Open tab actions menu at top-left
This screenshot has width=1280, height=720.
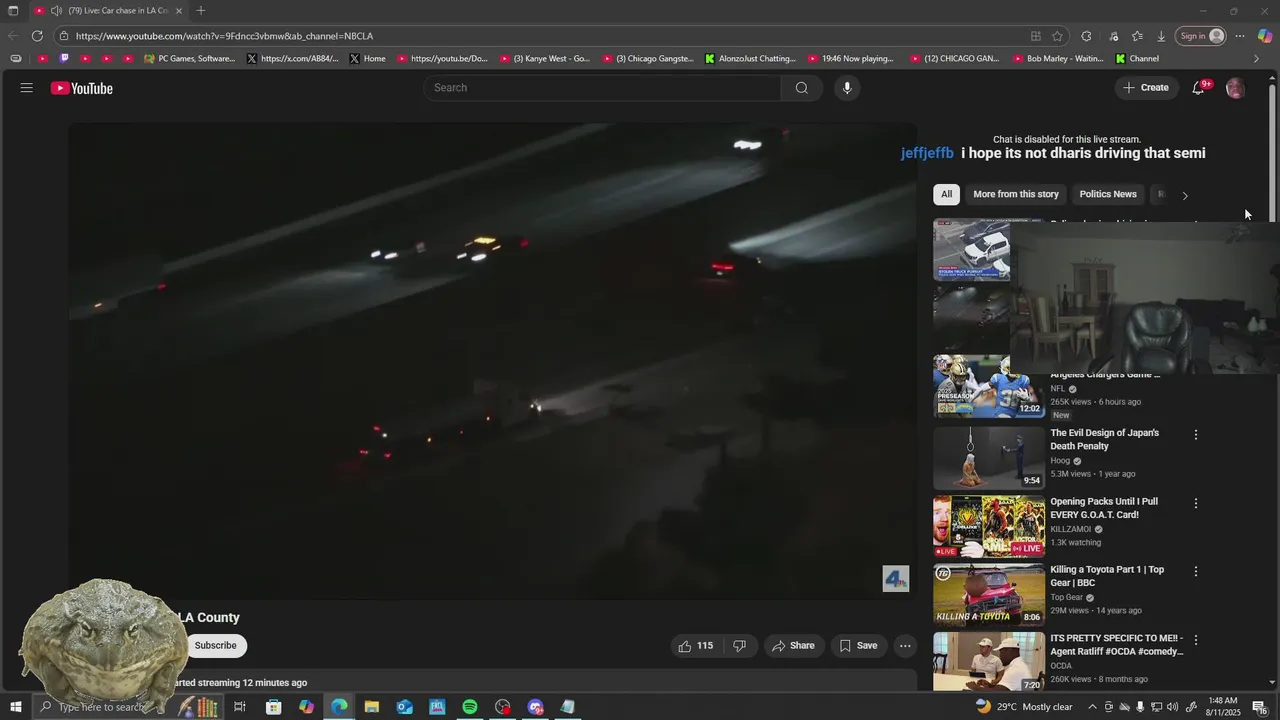pyautogui.click(x=13, y=11)
